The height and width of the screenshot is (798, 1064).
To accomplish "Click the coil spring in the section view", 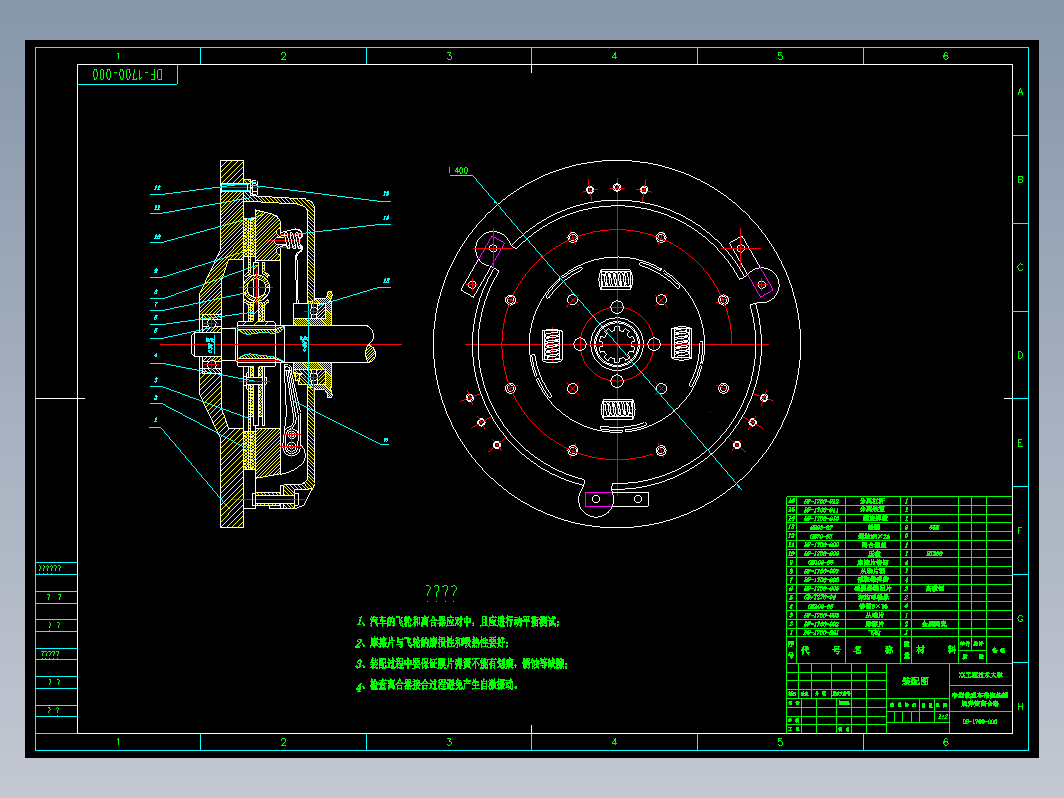I will (x=292, y=240).
